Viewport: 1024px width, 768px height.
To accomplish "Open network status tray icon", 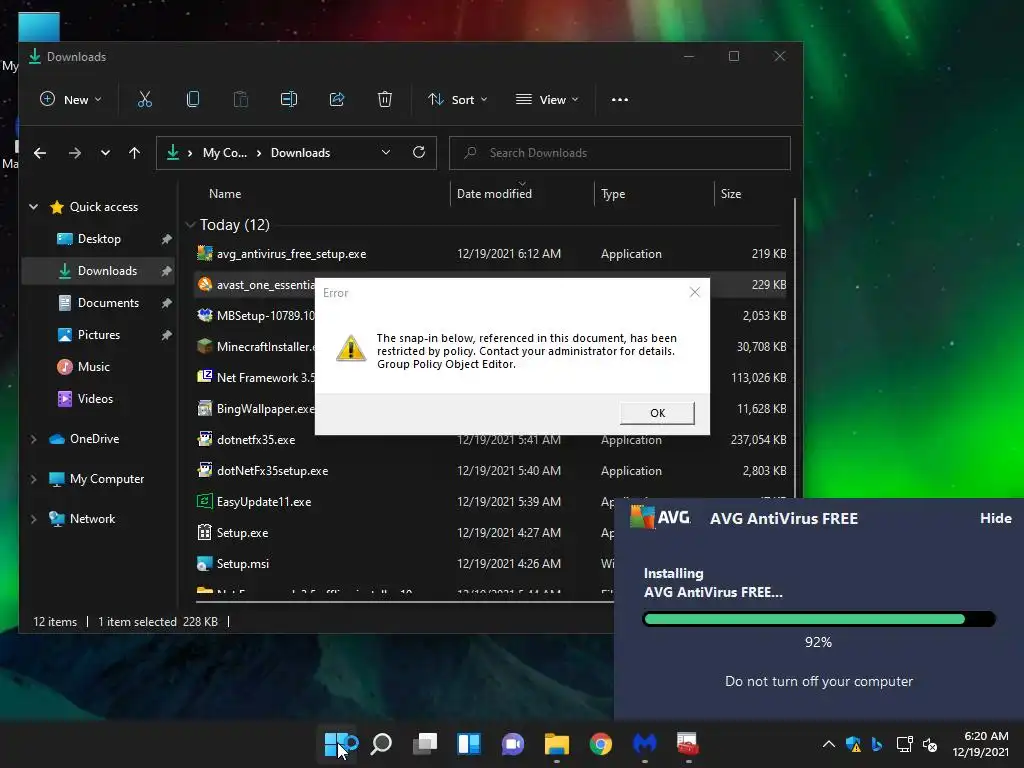I will pyautogui.click(x=904, y=744).
